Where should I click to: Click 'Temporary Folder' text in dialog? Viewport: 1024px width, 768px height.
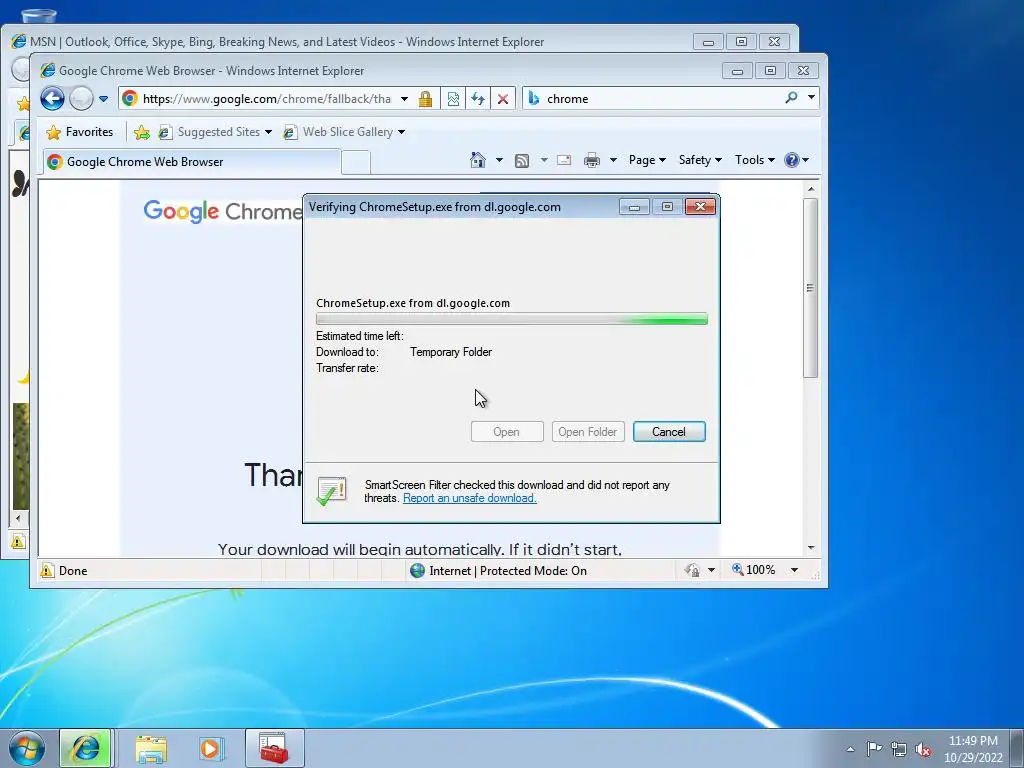tap(451, 352)
